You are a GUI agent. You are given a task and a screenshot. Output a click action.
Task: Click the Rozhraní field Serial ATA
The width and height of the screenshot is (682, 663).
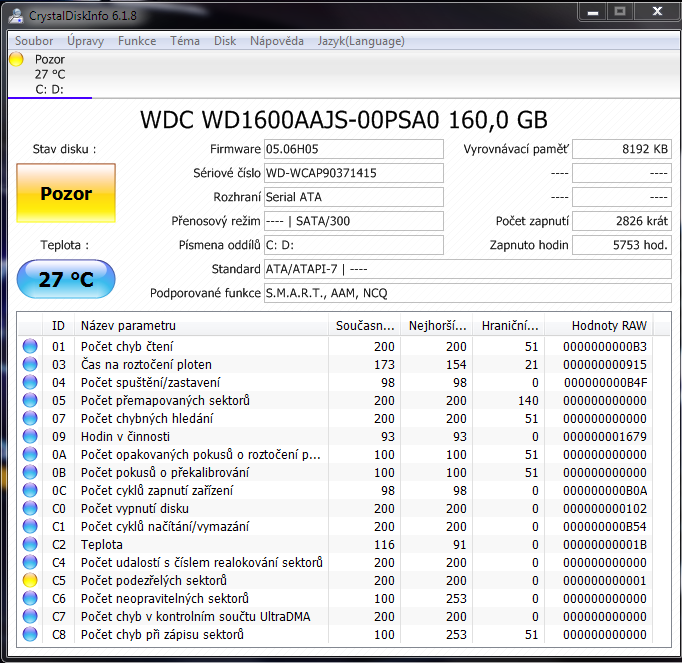pyautogui.click(x=354, y=197)
